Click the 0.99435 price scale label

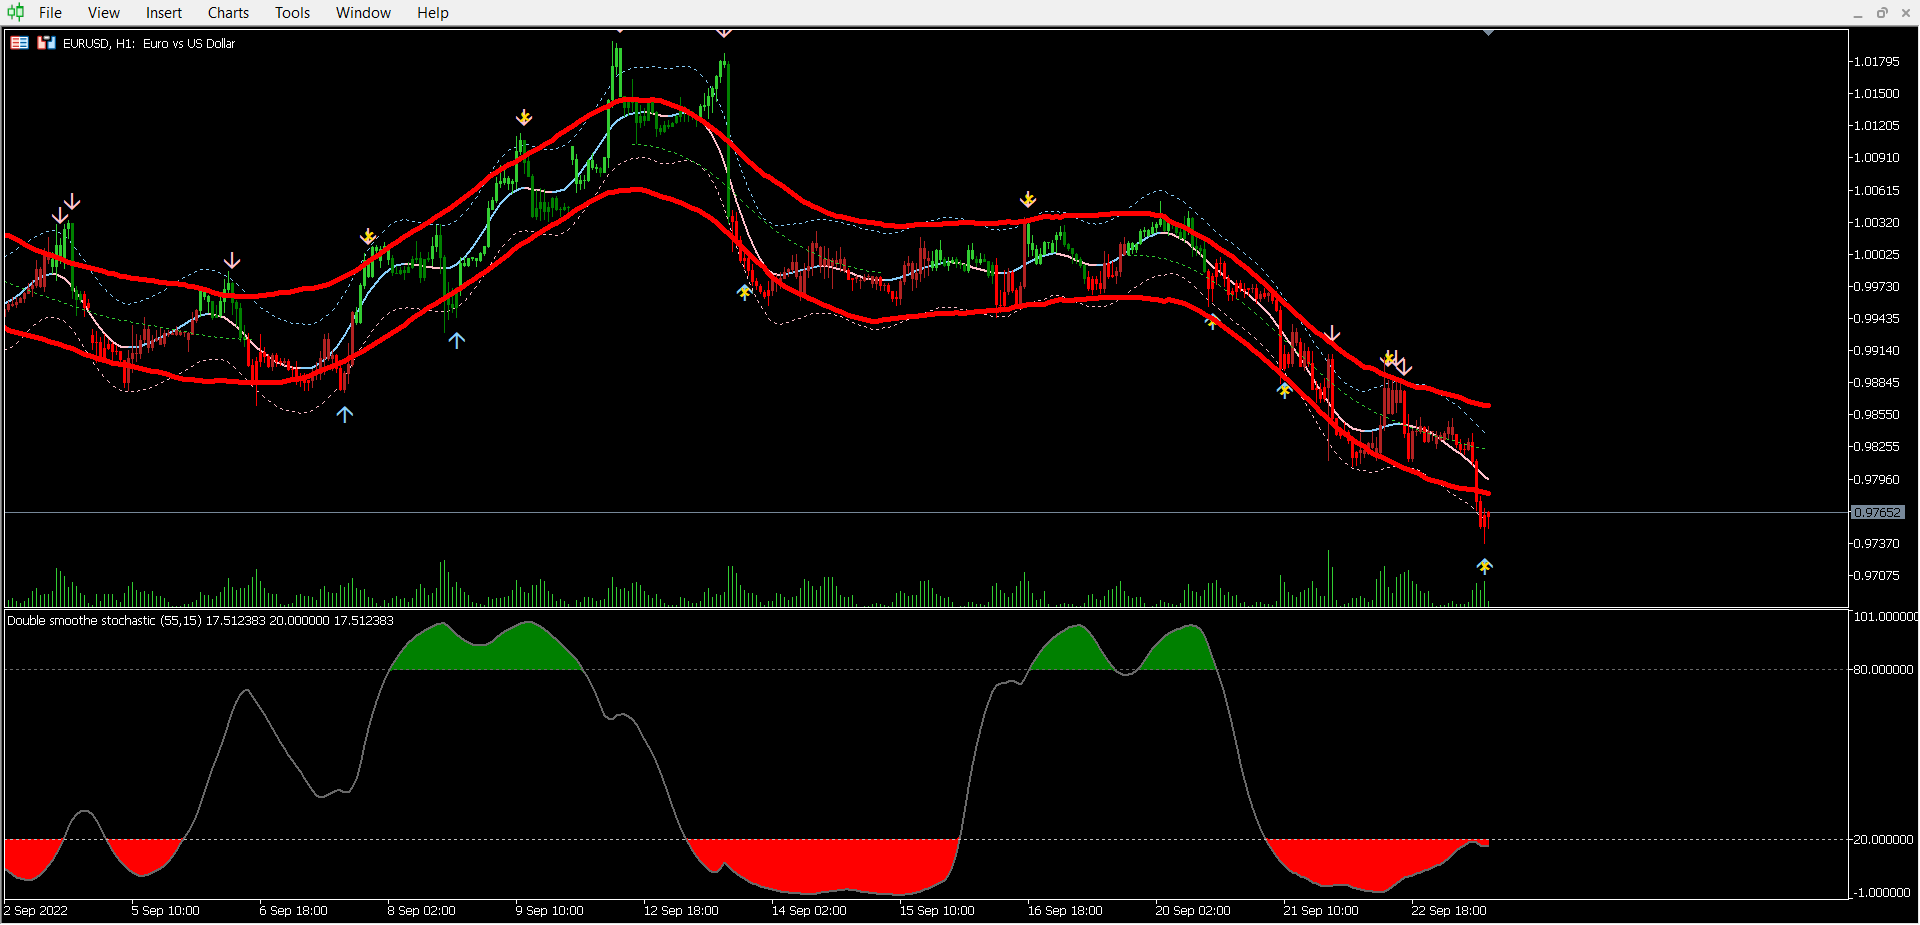(x=1876, y=319)
